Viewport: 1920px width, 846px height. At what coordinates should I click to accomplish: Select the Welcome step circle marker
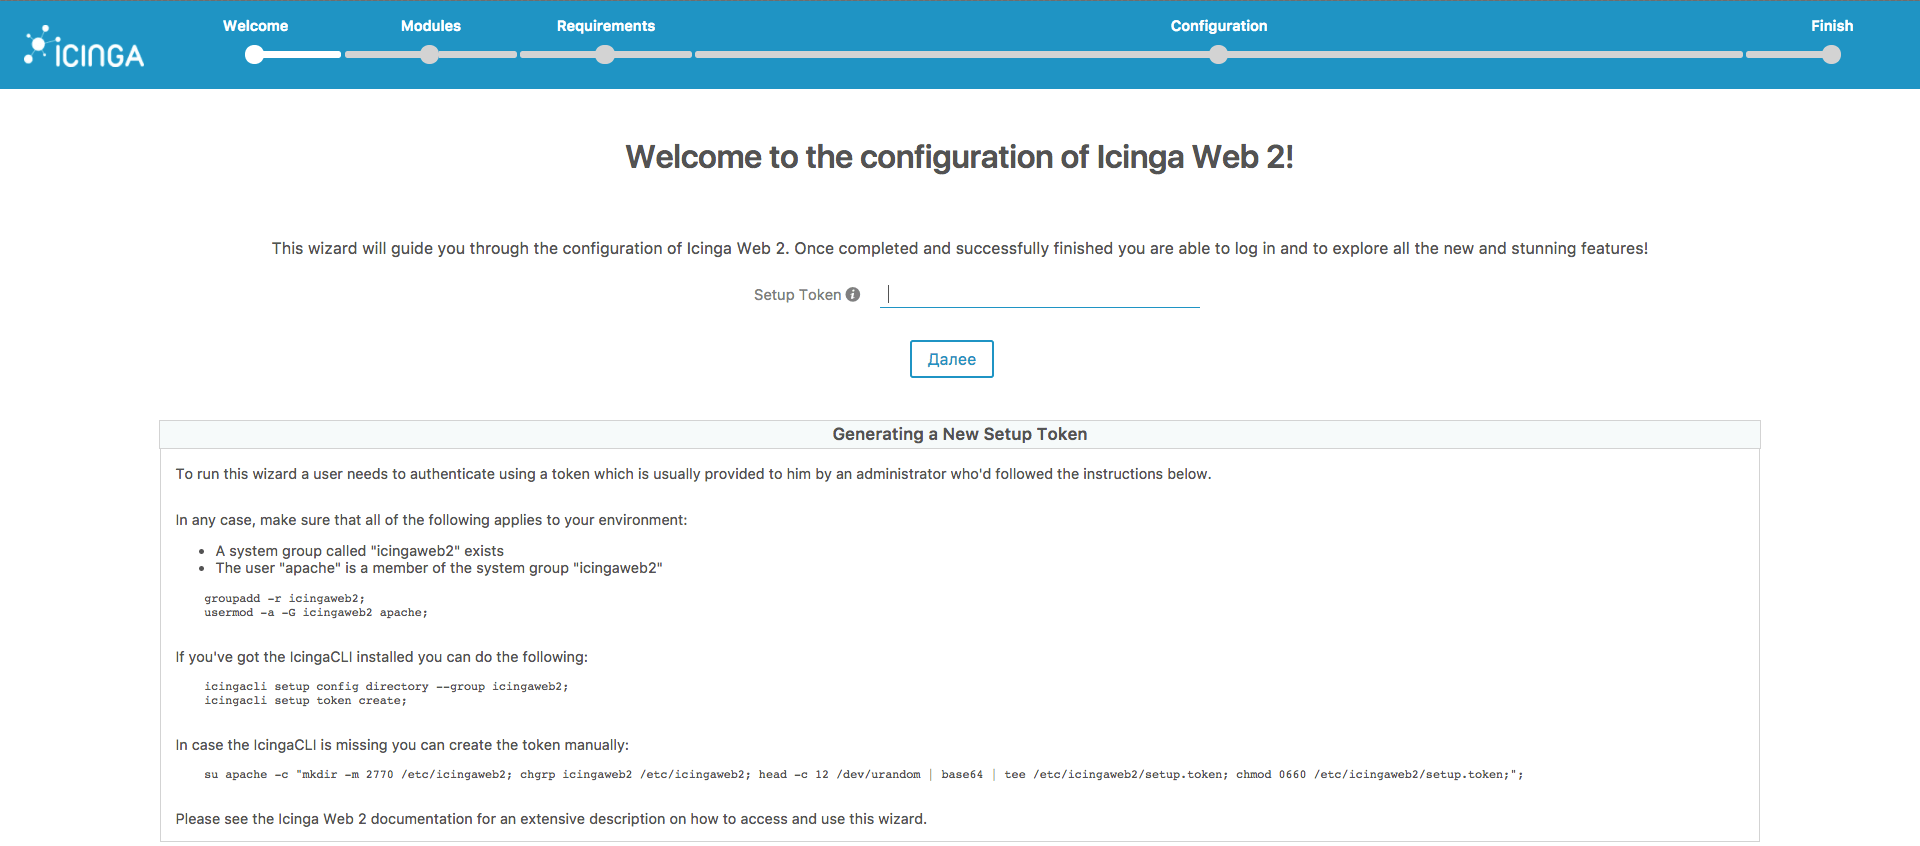255,55
